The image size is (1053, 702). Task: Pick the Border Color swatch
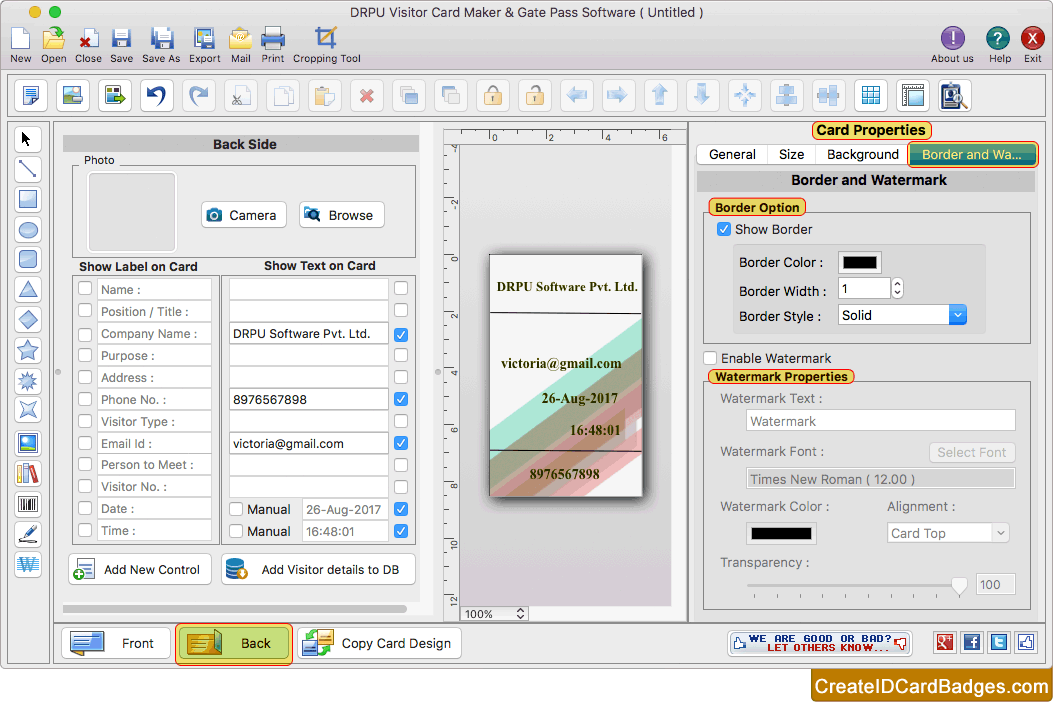point(860,263)
